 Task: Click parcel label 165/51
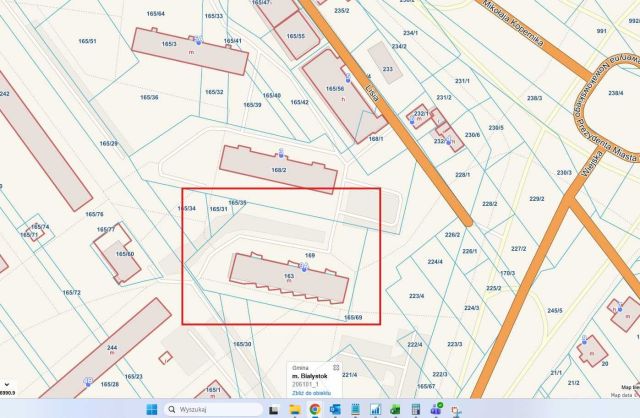click(87, 41)
